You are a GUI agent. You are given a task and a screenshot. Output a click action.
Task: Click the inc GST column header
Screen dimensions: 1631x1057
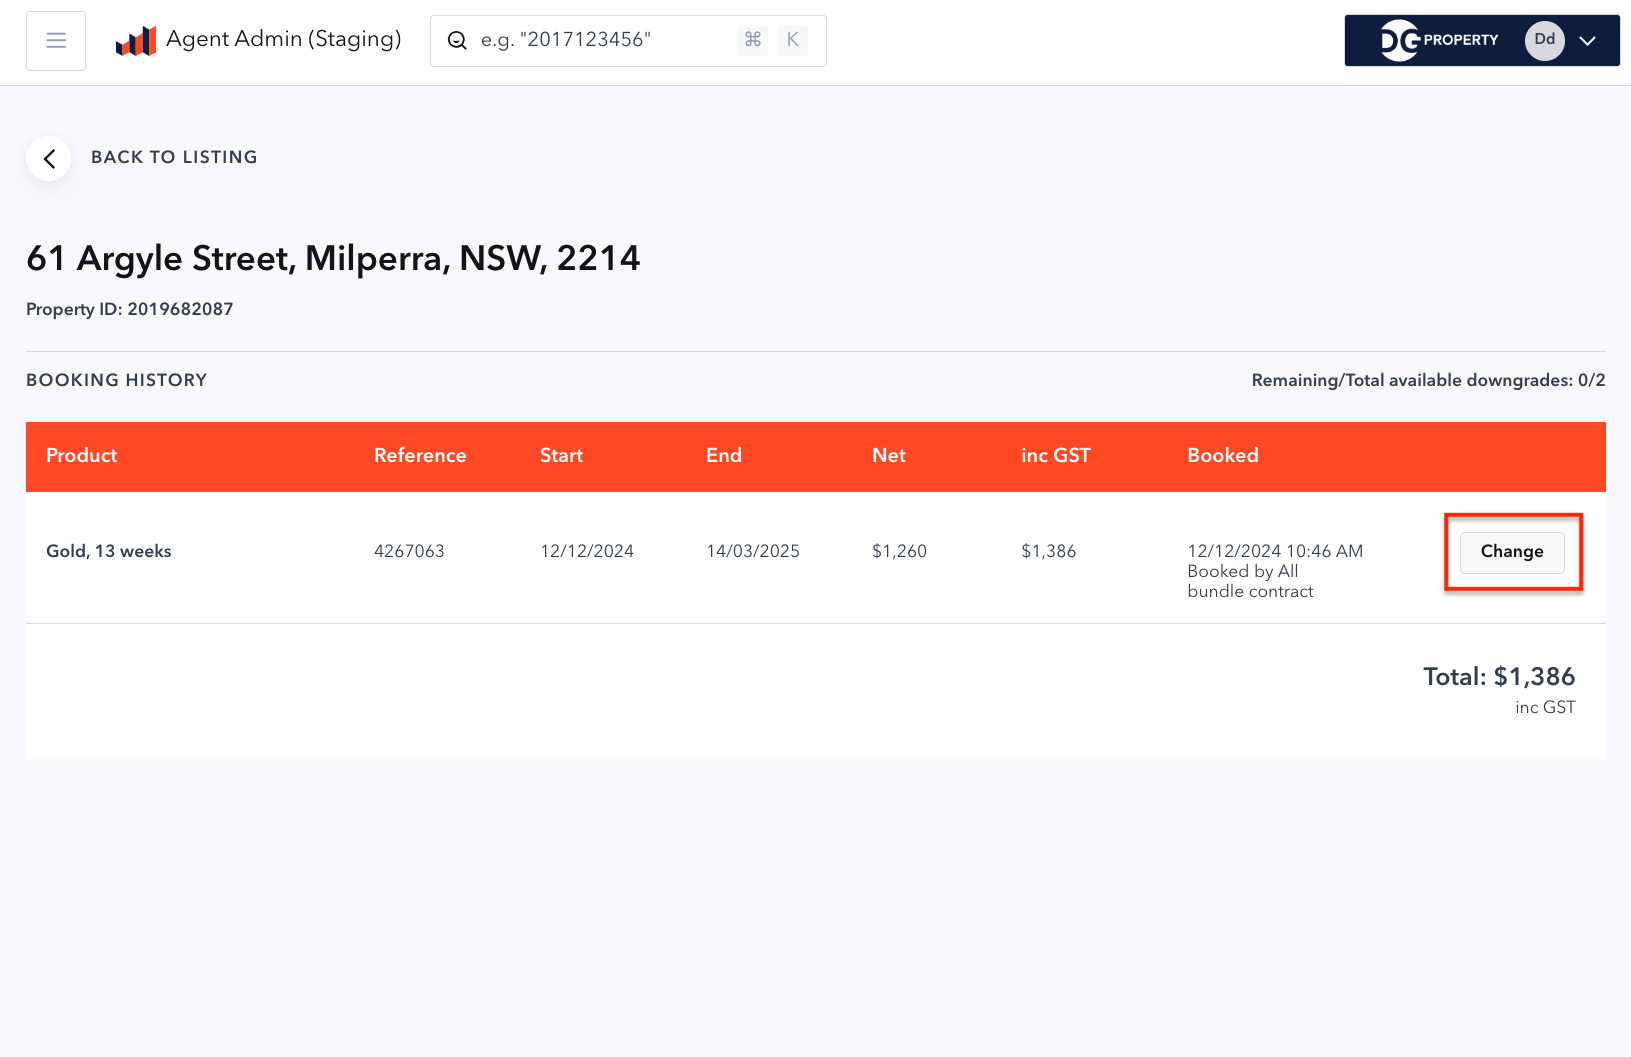1056,456
